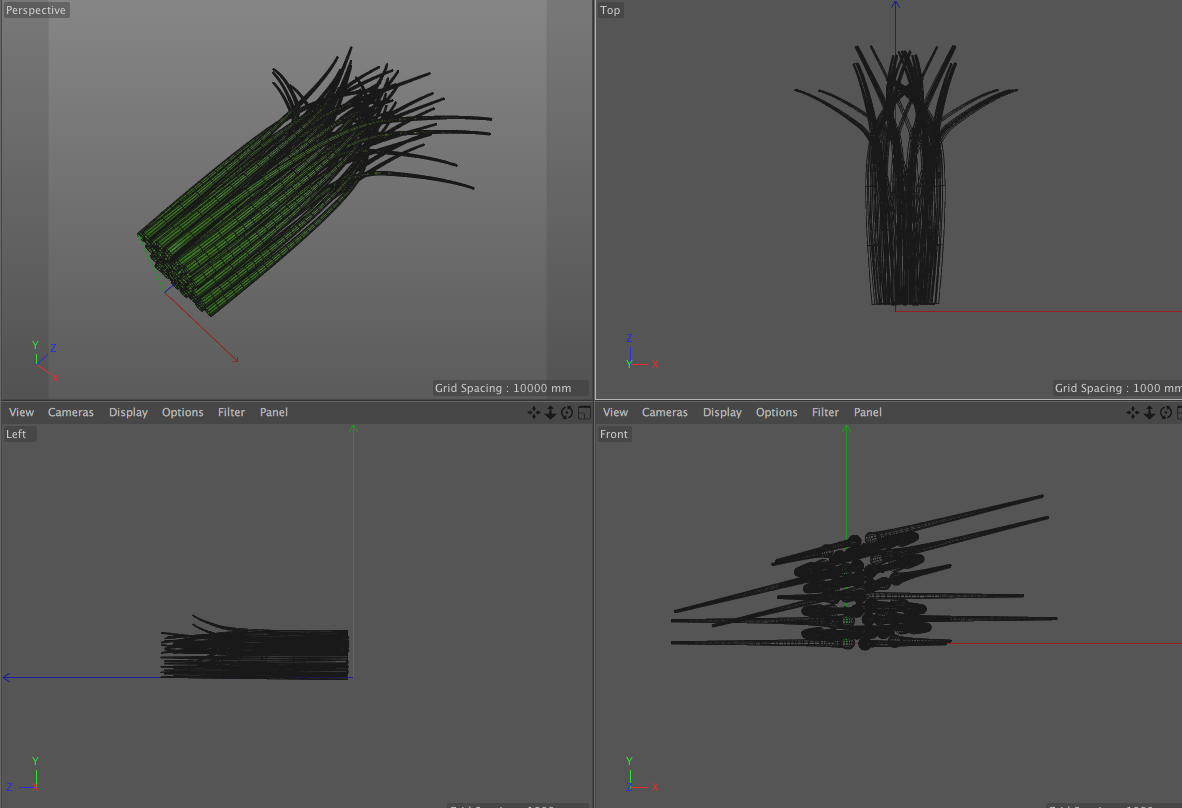
Task: Open the Filter menu of Left viewport
Action: (231, 412)
